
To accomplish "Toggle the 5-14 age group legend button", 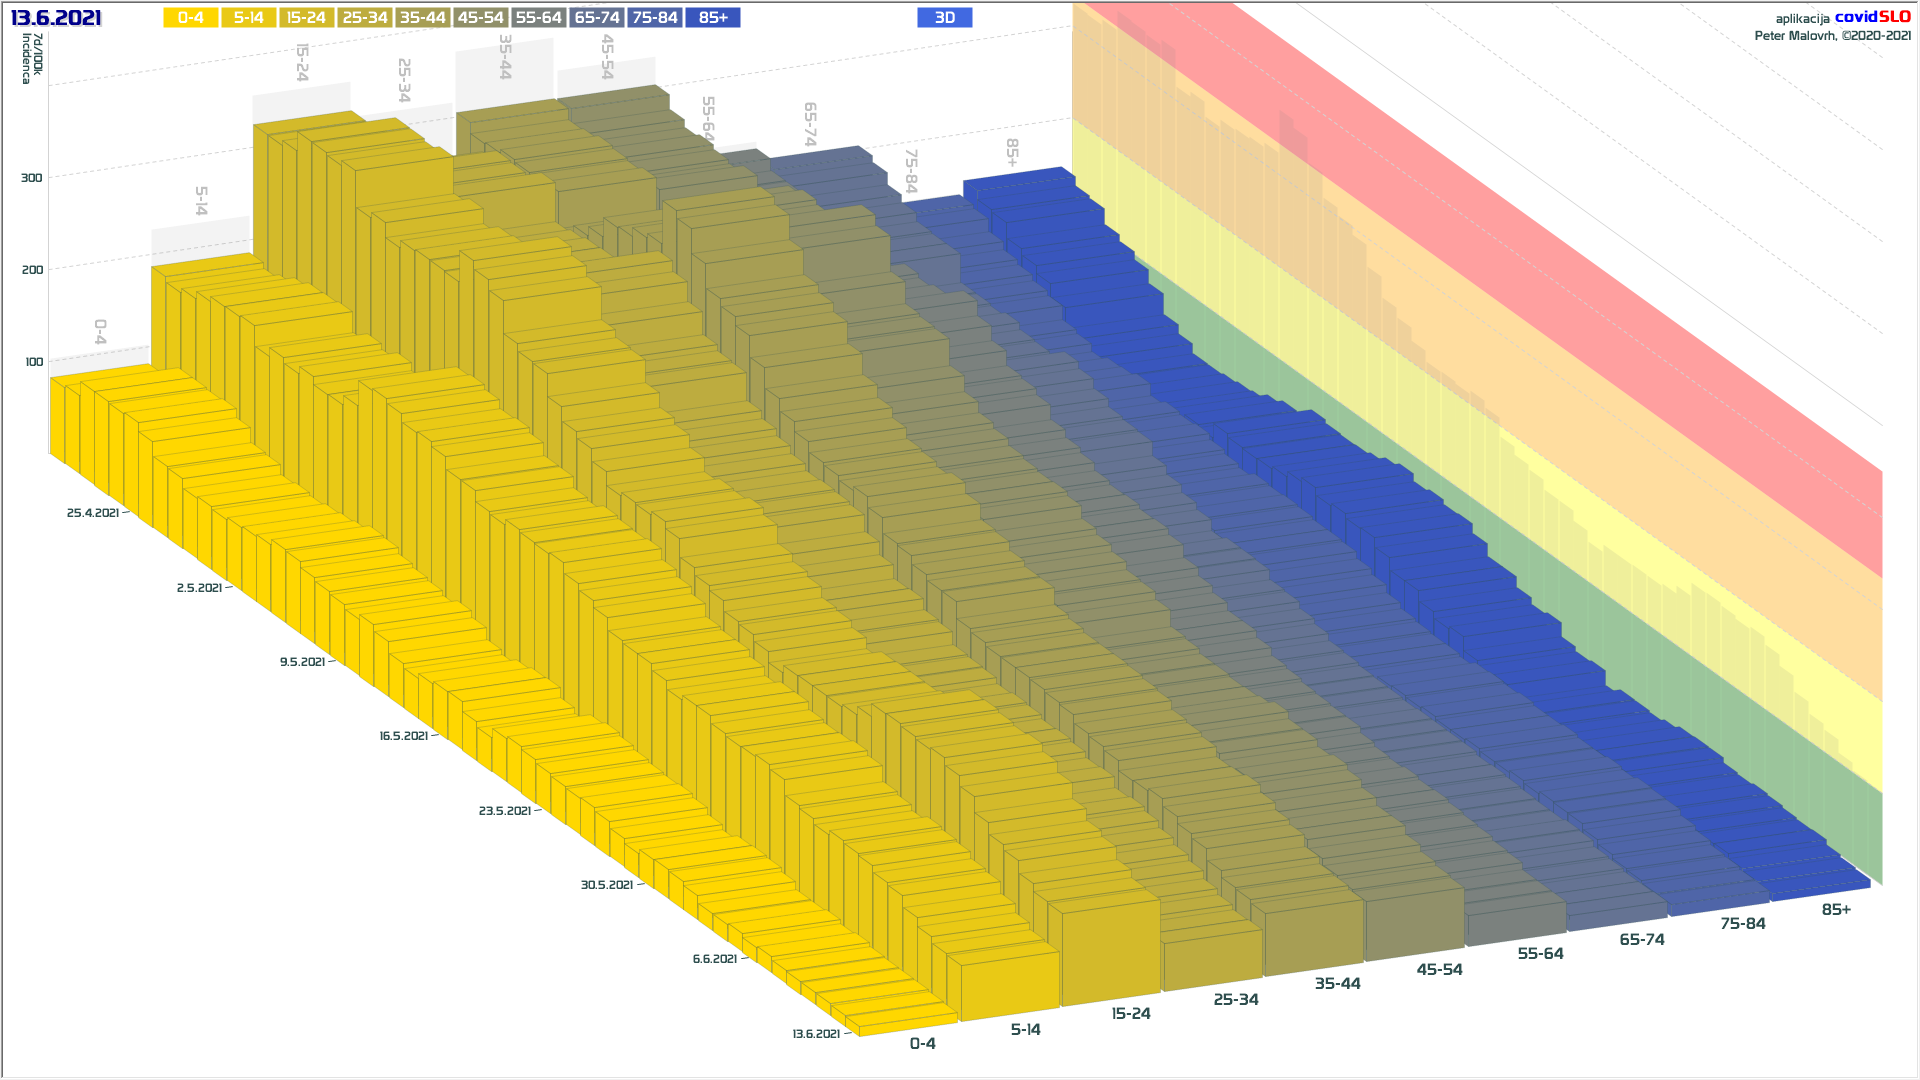I will [x=249, y=18].
